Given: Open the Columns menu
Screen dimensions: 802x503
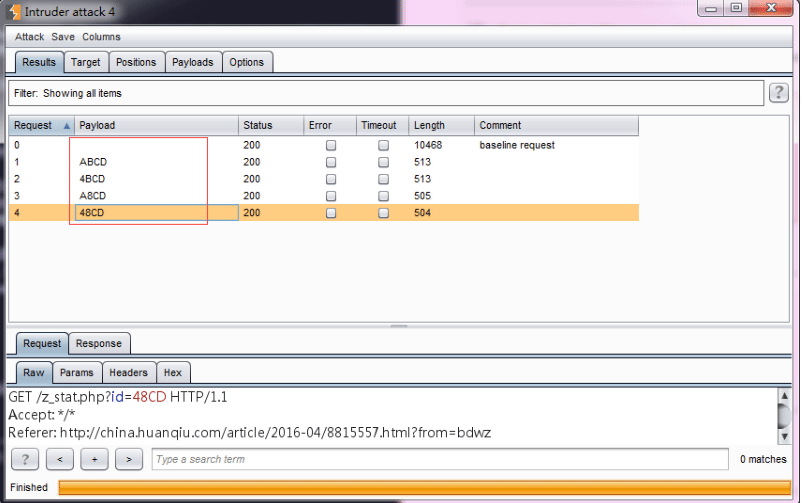Looking at the screenshot, I should pos(101,37).
